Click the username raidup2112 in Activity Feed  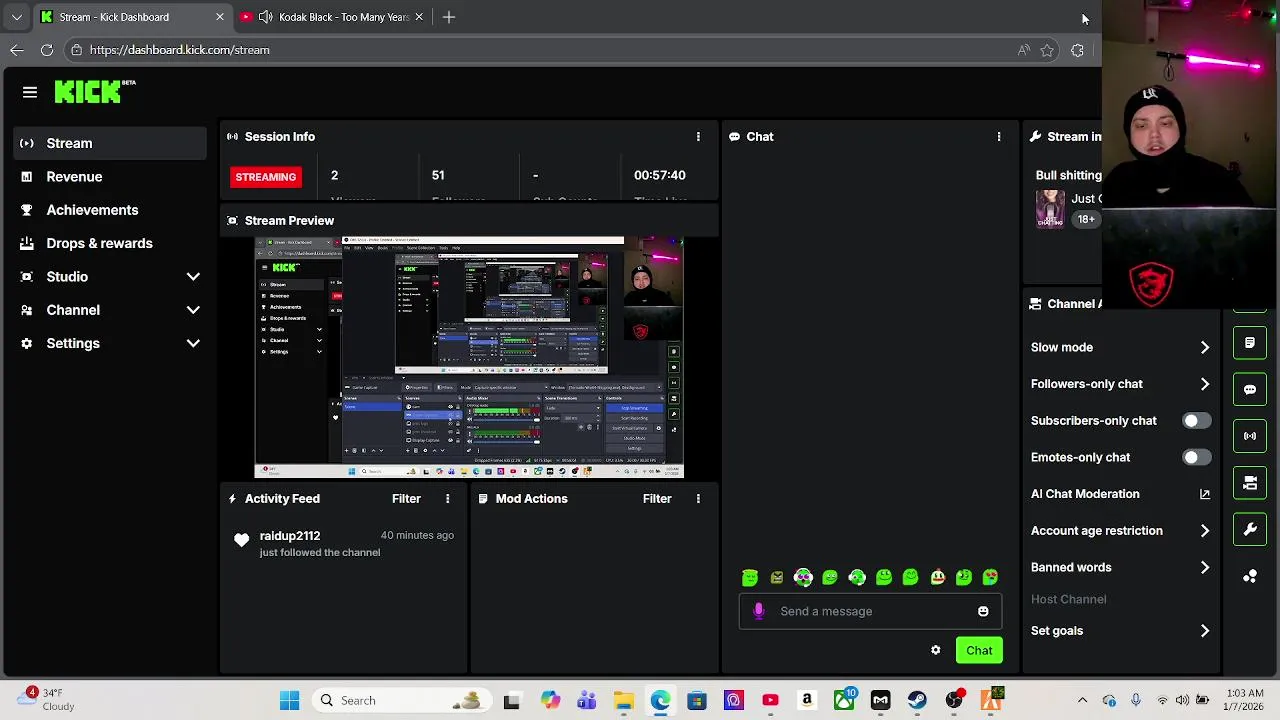pos(290,536)
